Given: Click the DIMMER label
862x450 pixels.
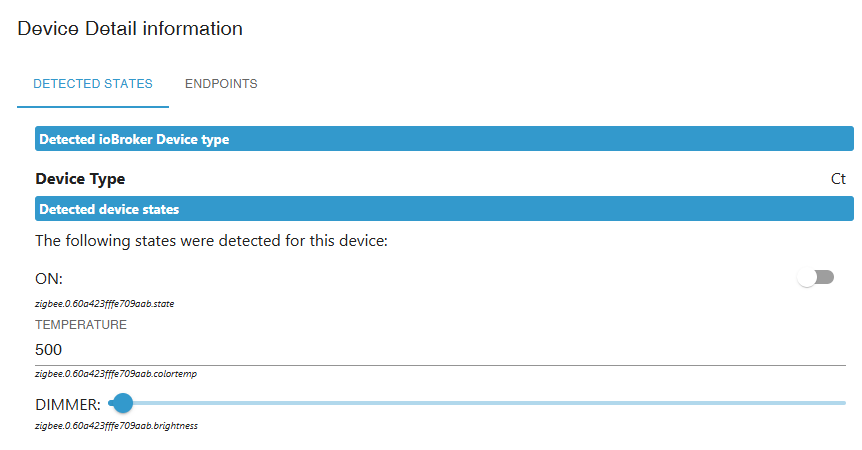Looking at the screenshot, I should point(67,404).
